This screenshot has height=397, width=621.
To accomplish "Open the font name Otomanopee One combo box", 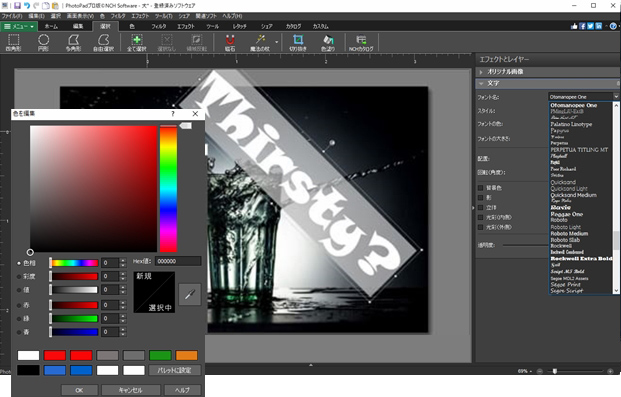I will pyautogui.click(x=583, y=97).
